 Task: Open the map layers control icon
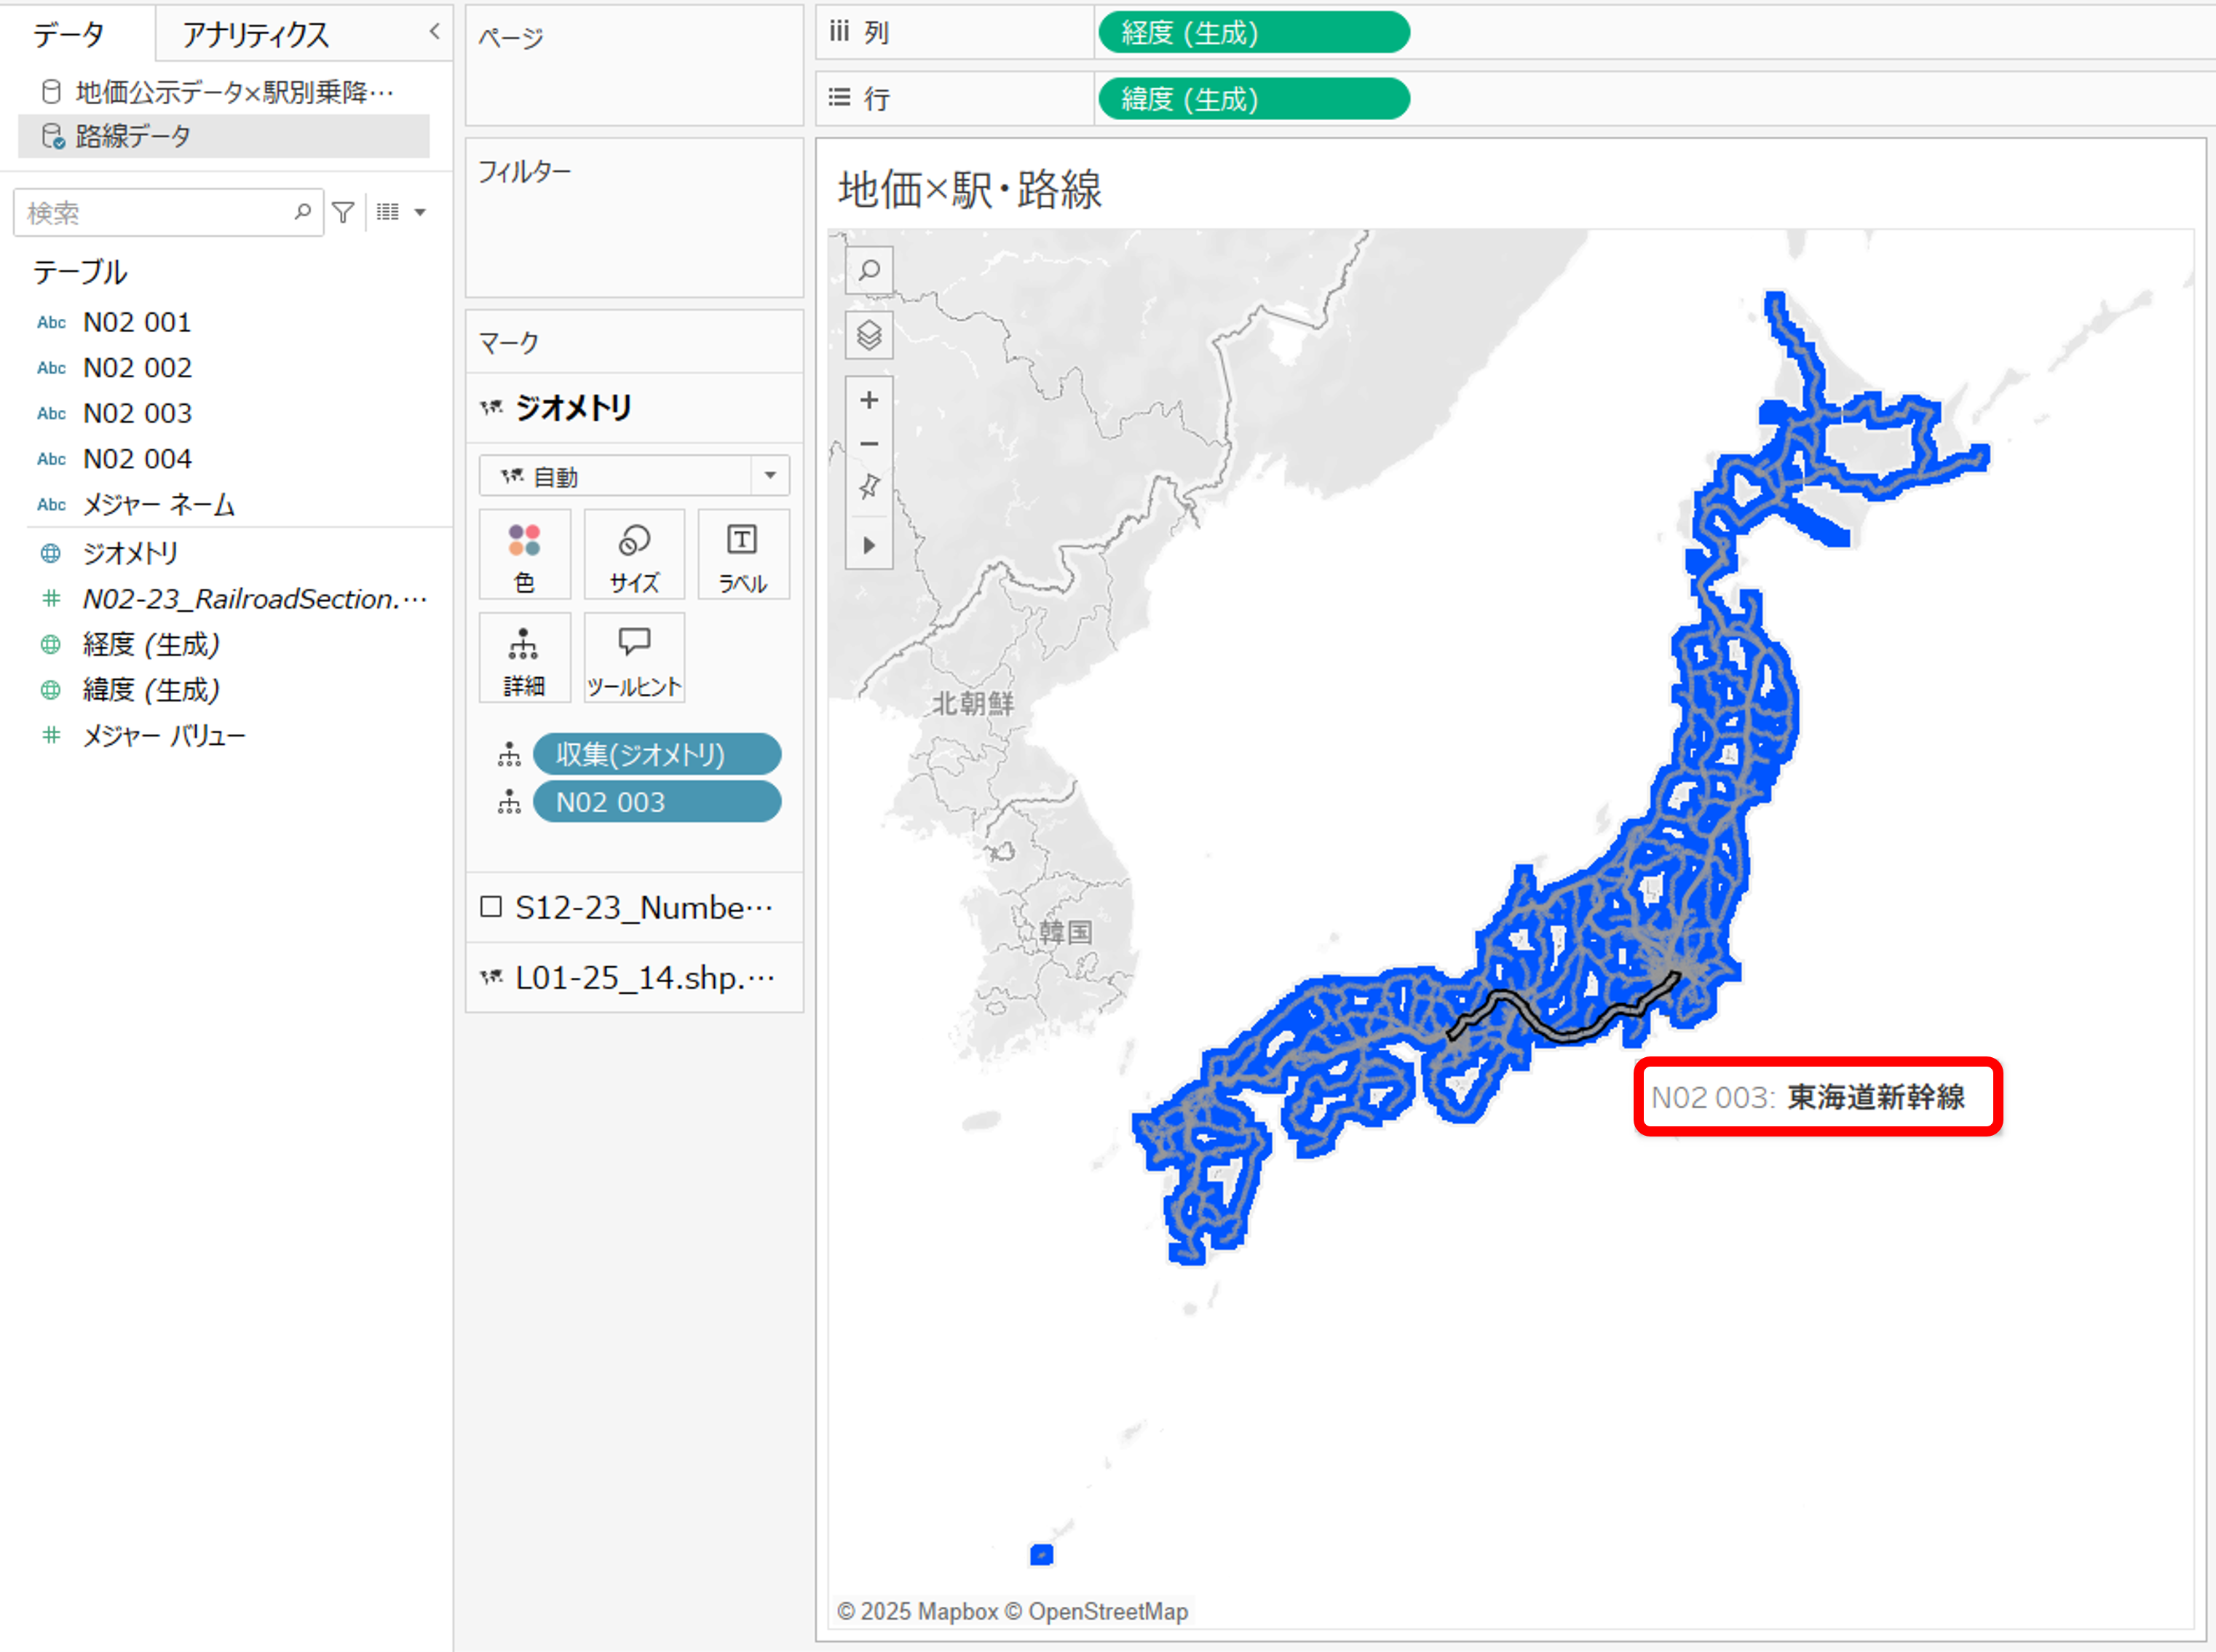[x=869, y=335]
